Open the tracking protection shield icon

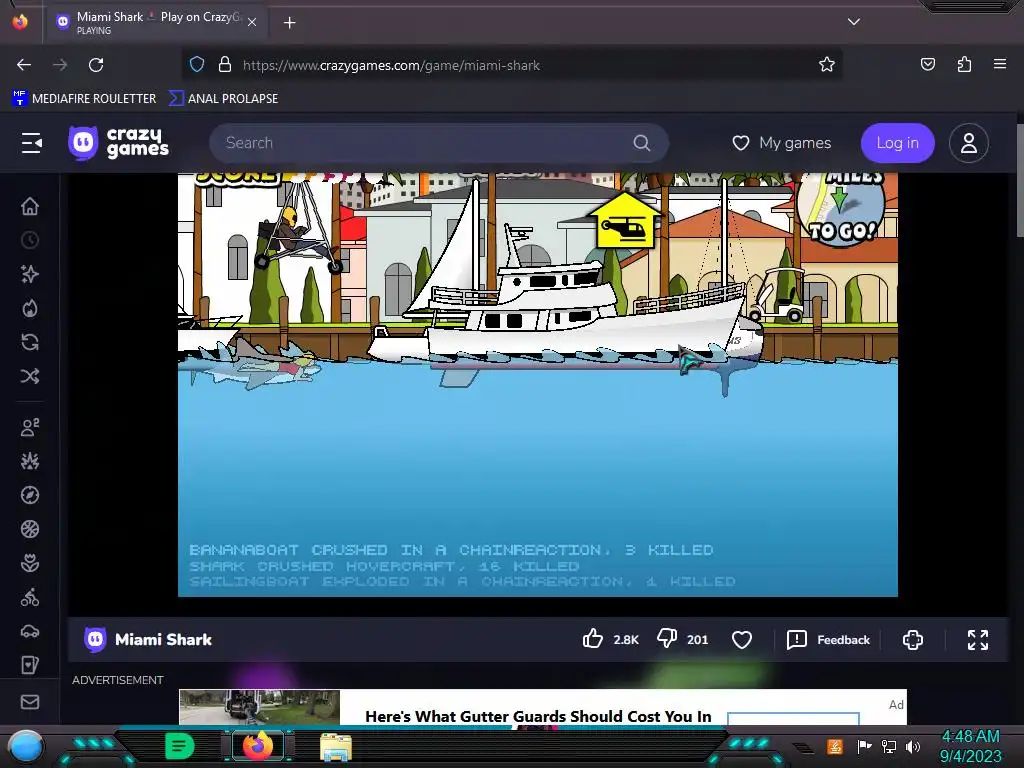[197, 65]
